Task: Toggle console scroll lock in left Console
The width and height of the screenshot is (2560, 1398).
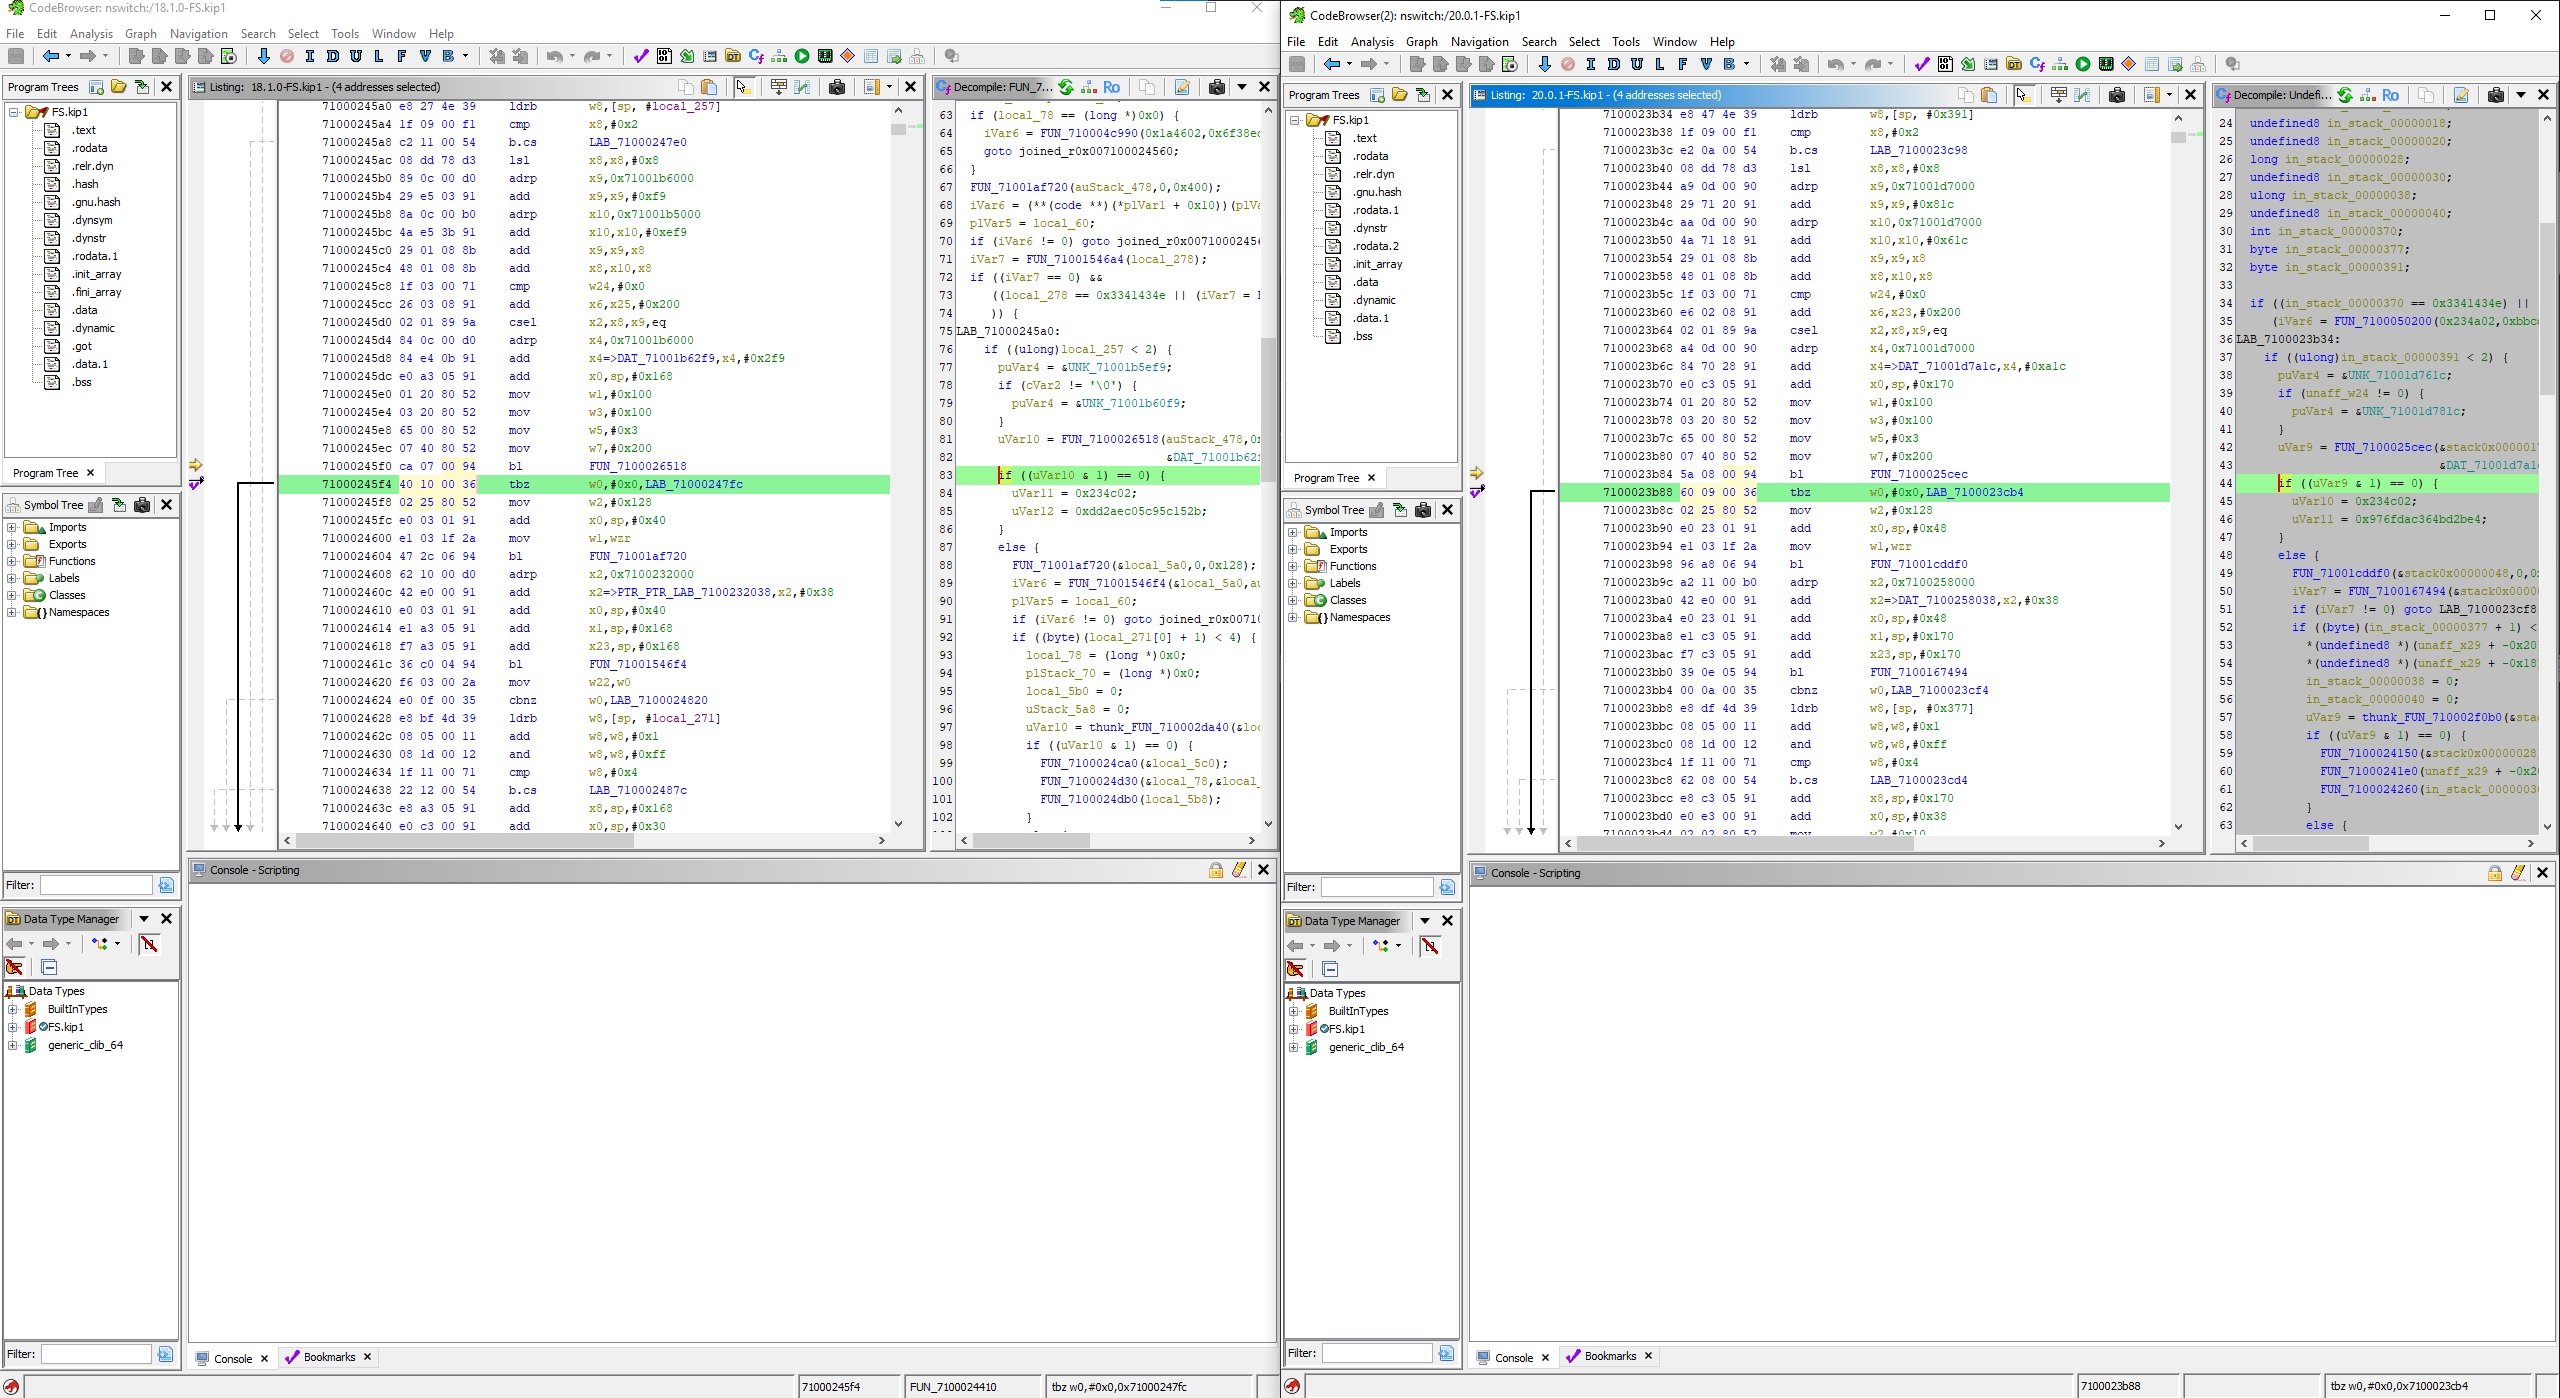Action: (1216, 870)
